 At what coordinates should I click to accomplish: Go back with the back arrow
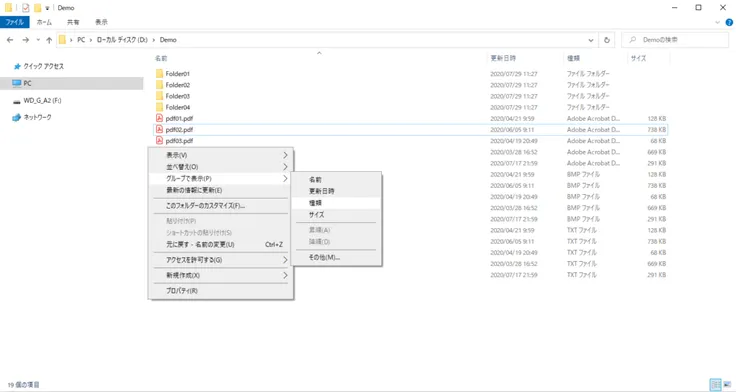click(x=10, y=40)
